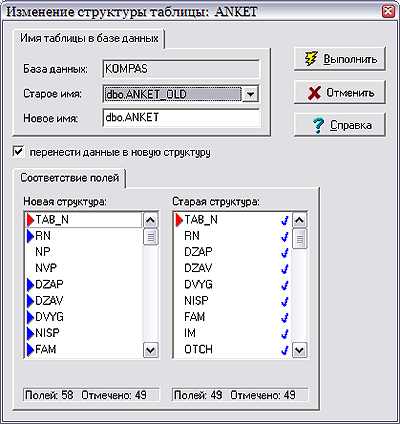Open the Старое имя dropdown arrow
Viewport: 400px width, 424px height.
point(250,94)
